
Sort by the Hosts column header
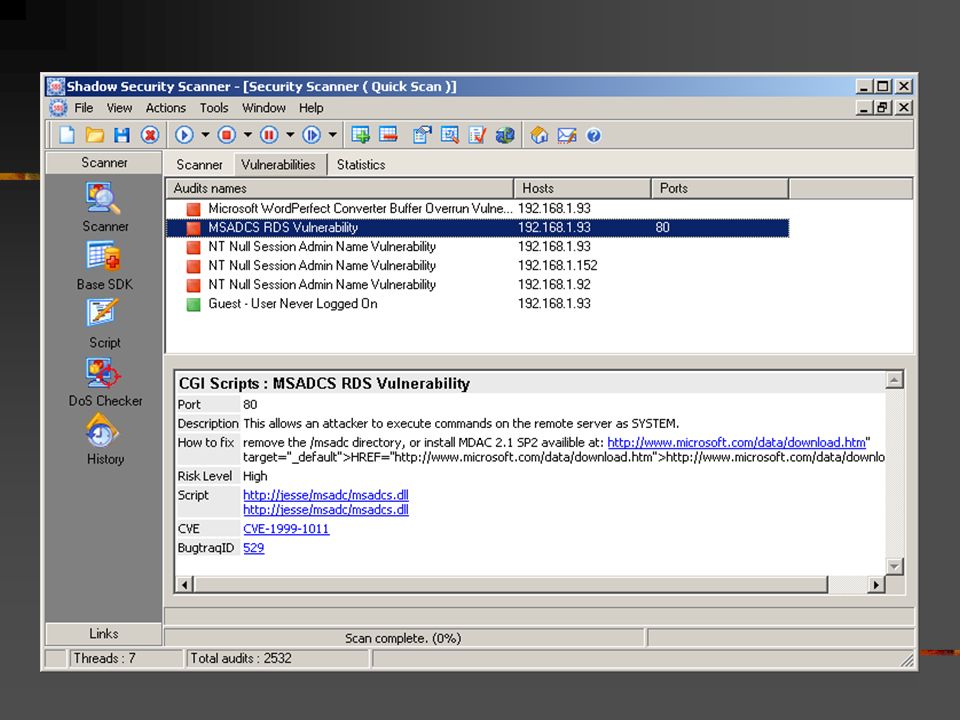[x=583, y=188]
